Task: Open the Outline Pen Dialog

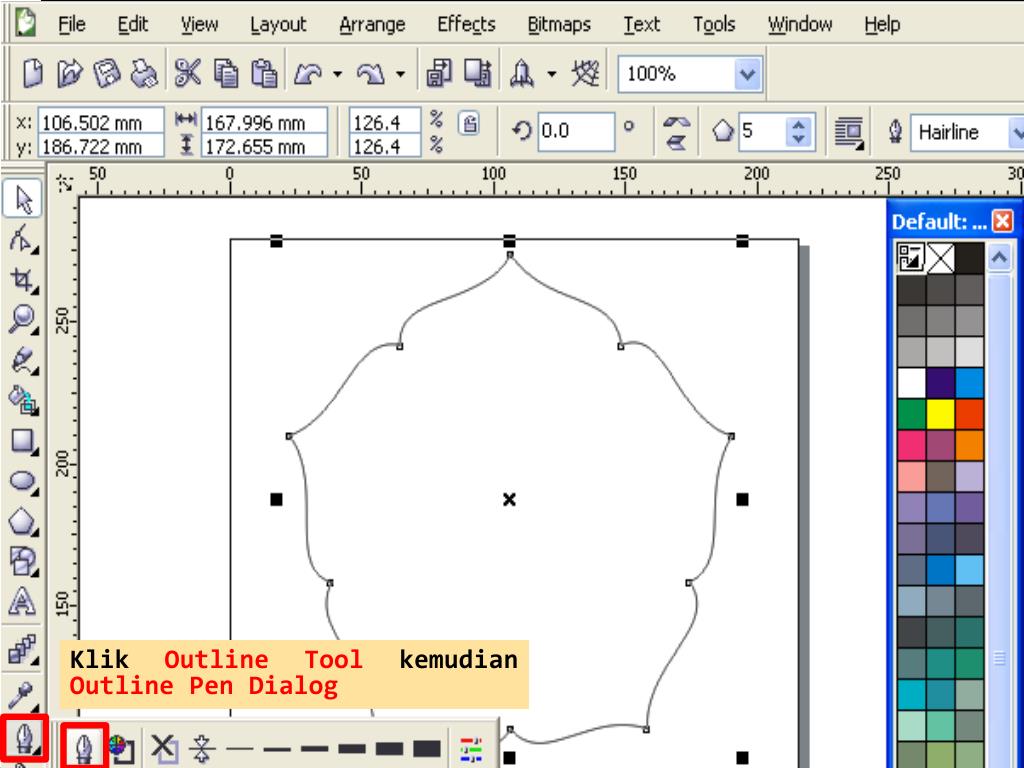Action: 84,746
